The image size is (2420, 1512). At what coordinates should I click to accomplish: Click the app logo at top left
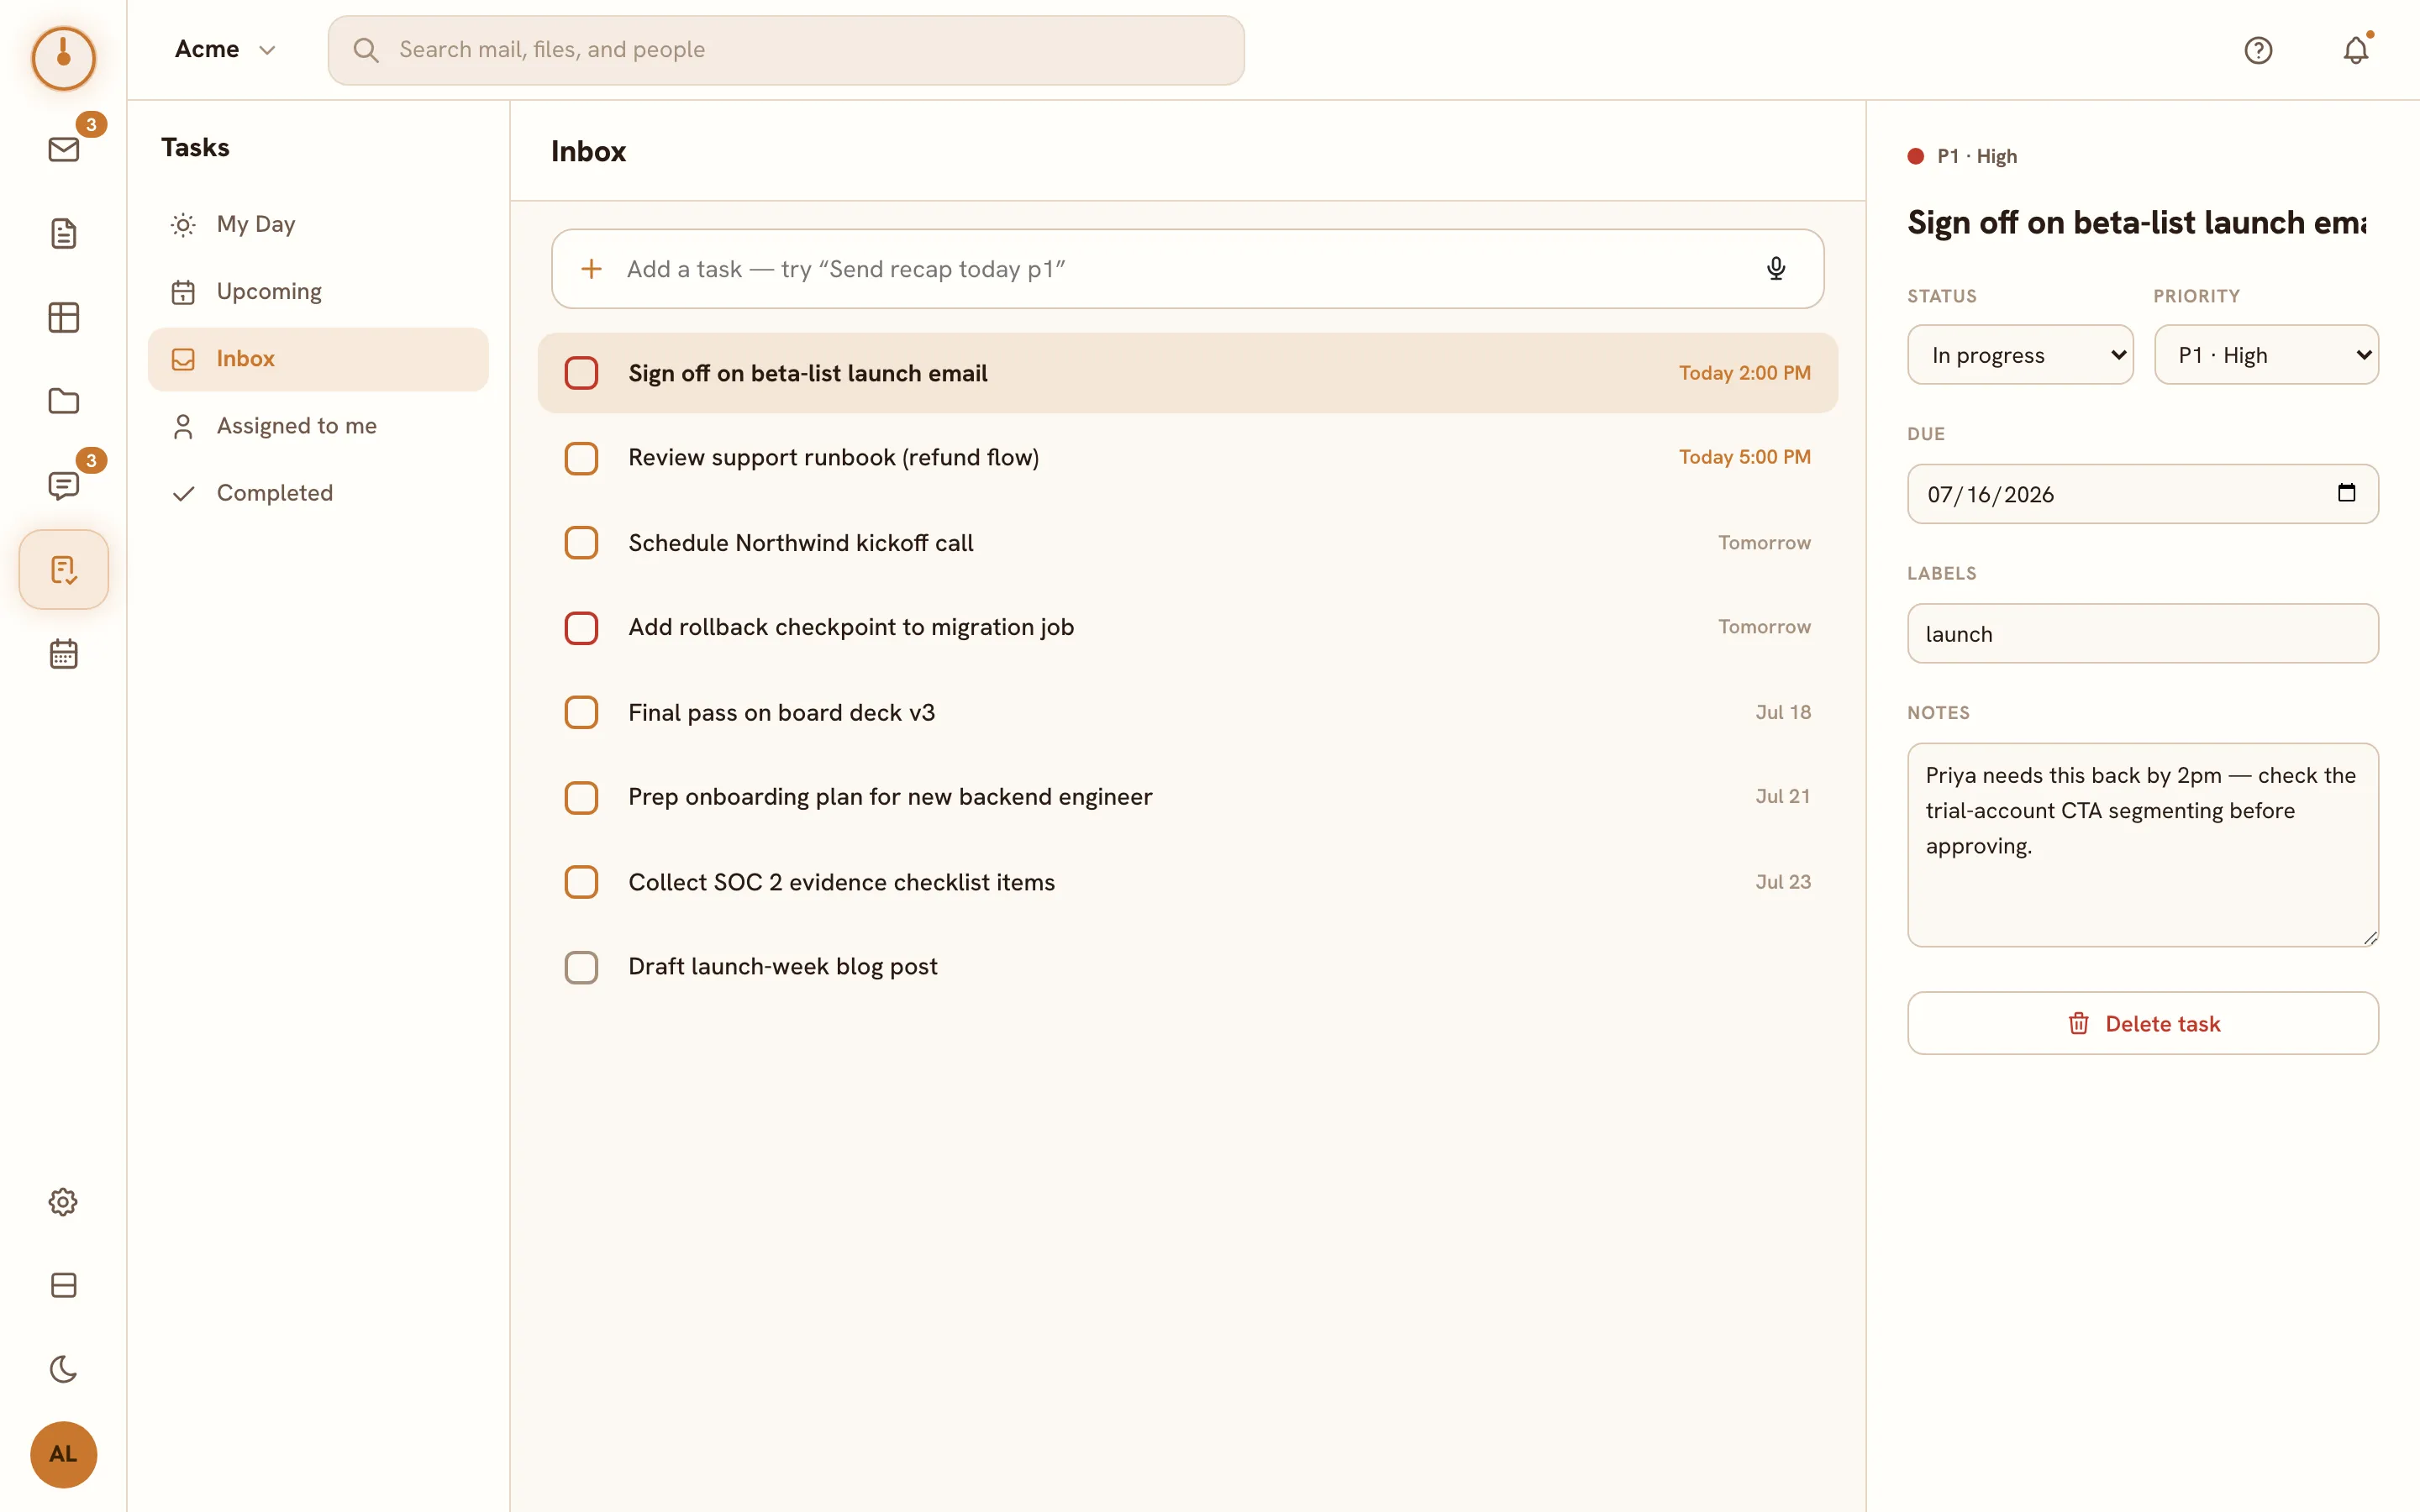click(x=63, y=58)
